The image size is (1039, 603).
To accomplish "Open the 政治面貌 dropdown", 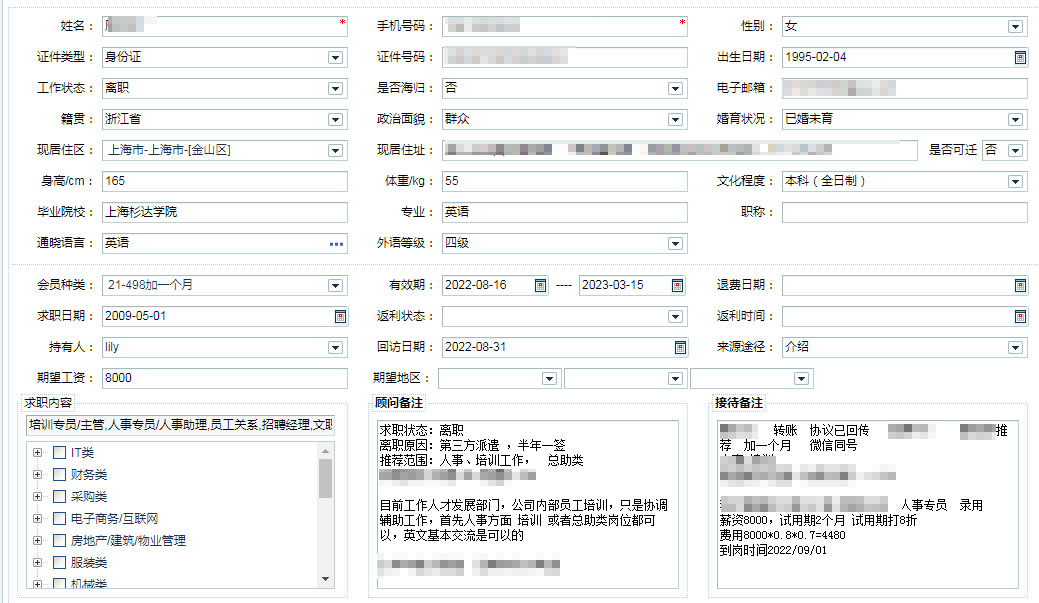I will 675,120.
